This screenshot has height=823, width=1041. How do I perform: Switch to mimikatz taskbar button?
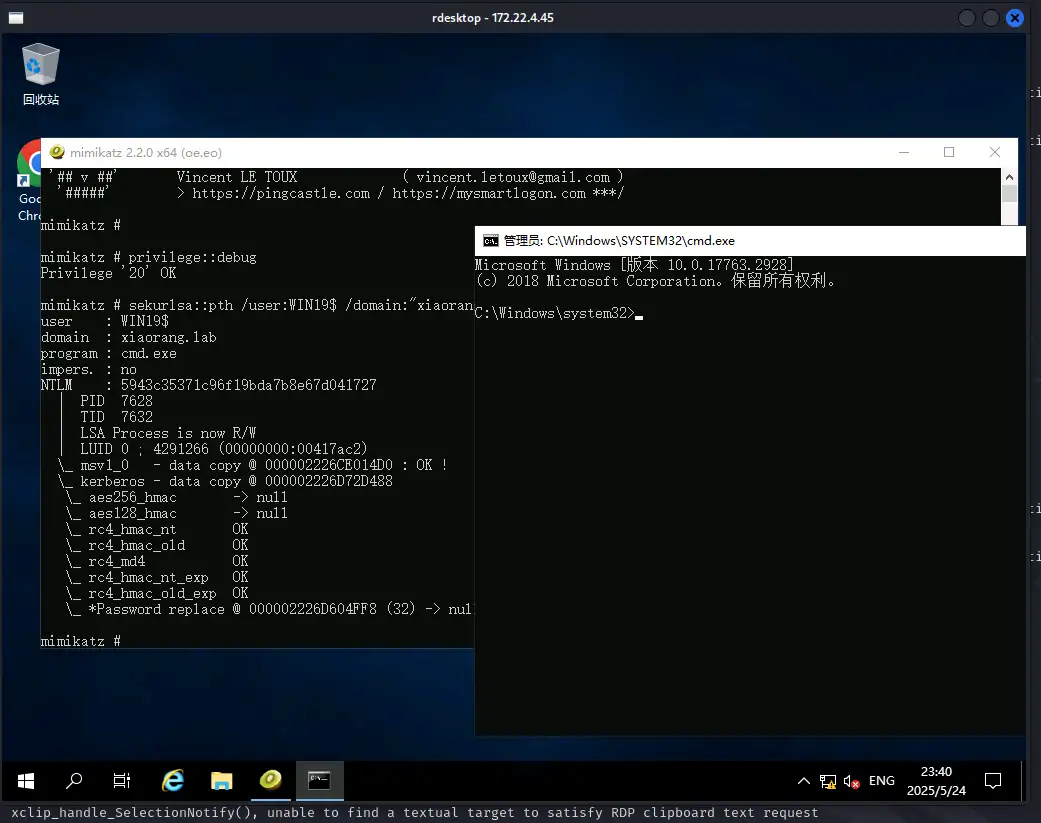click(x=270, y=781)
